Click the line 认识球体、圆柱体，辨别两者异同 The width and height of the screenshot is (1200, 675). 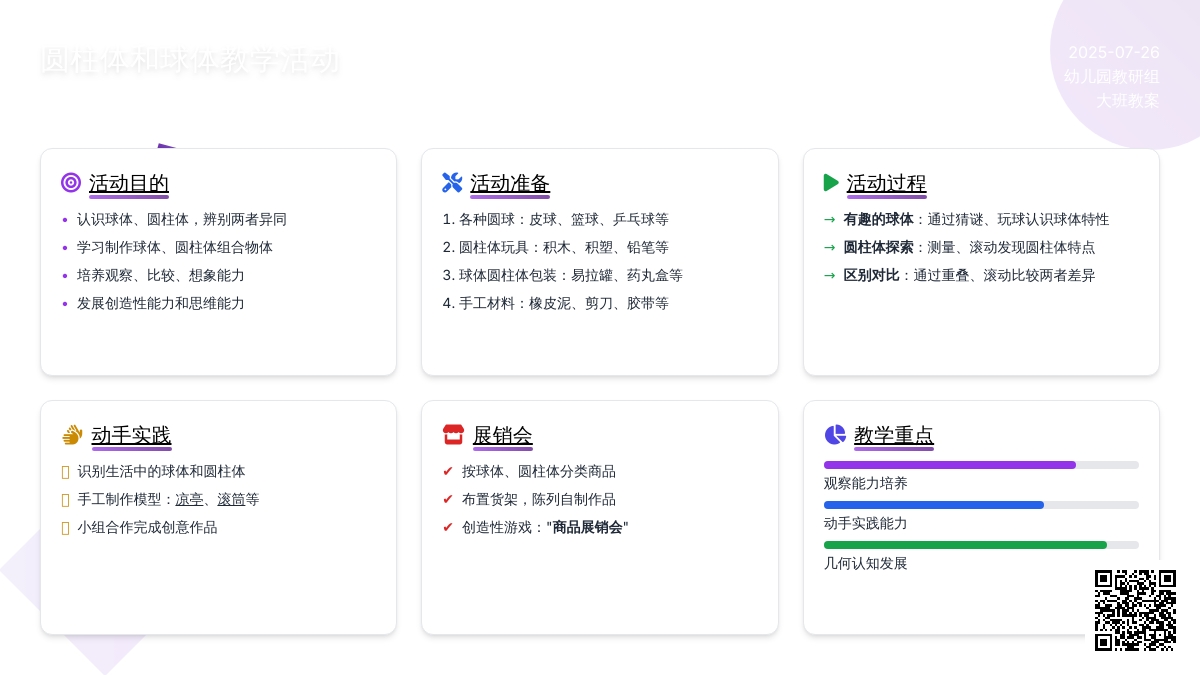[182, 219]
